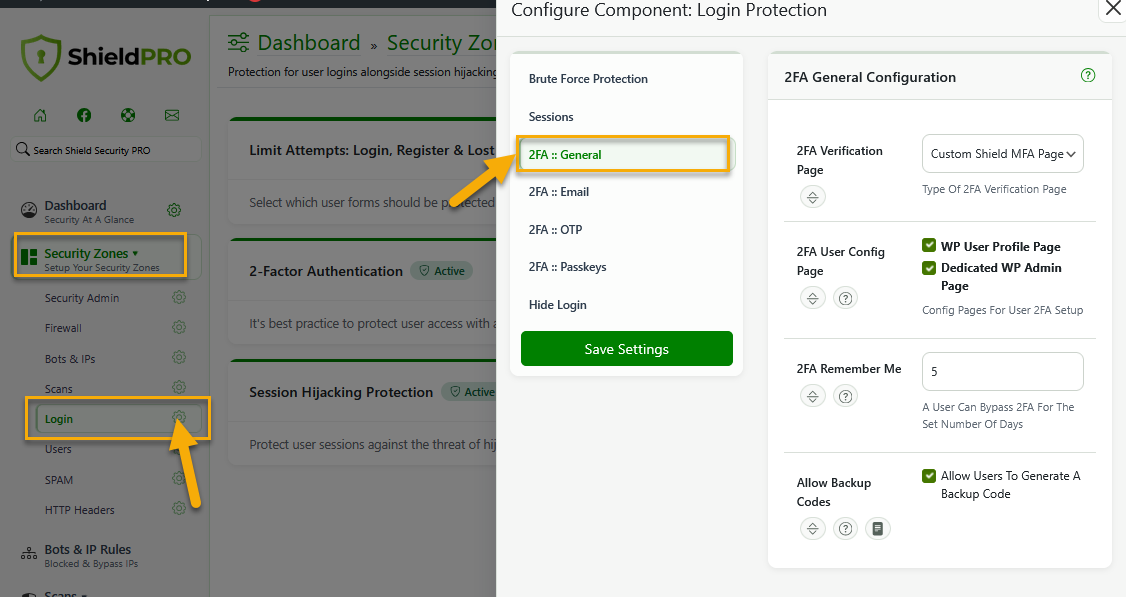
Task: Click the gear icon beside Firewall
Action: pyautogui.click(x=179, y=328)
